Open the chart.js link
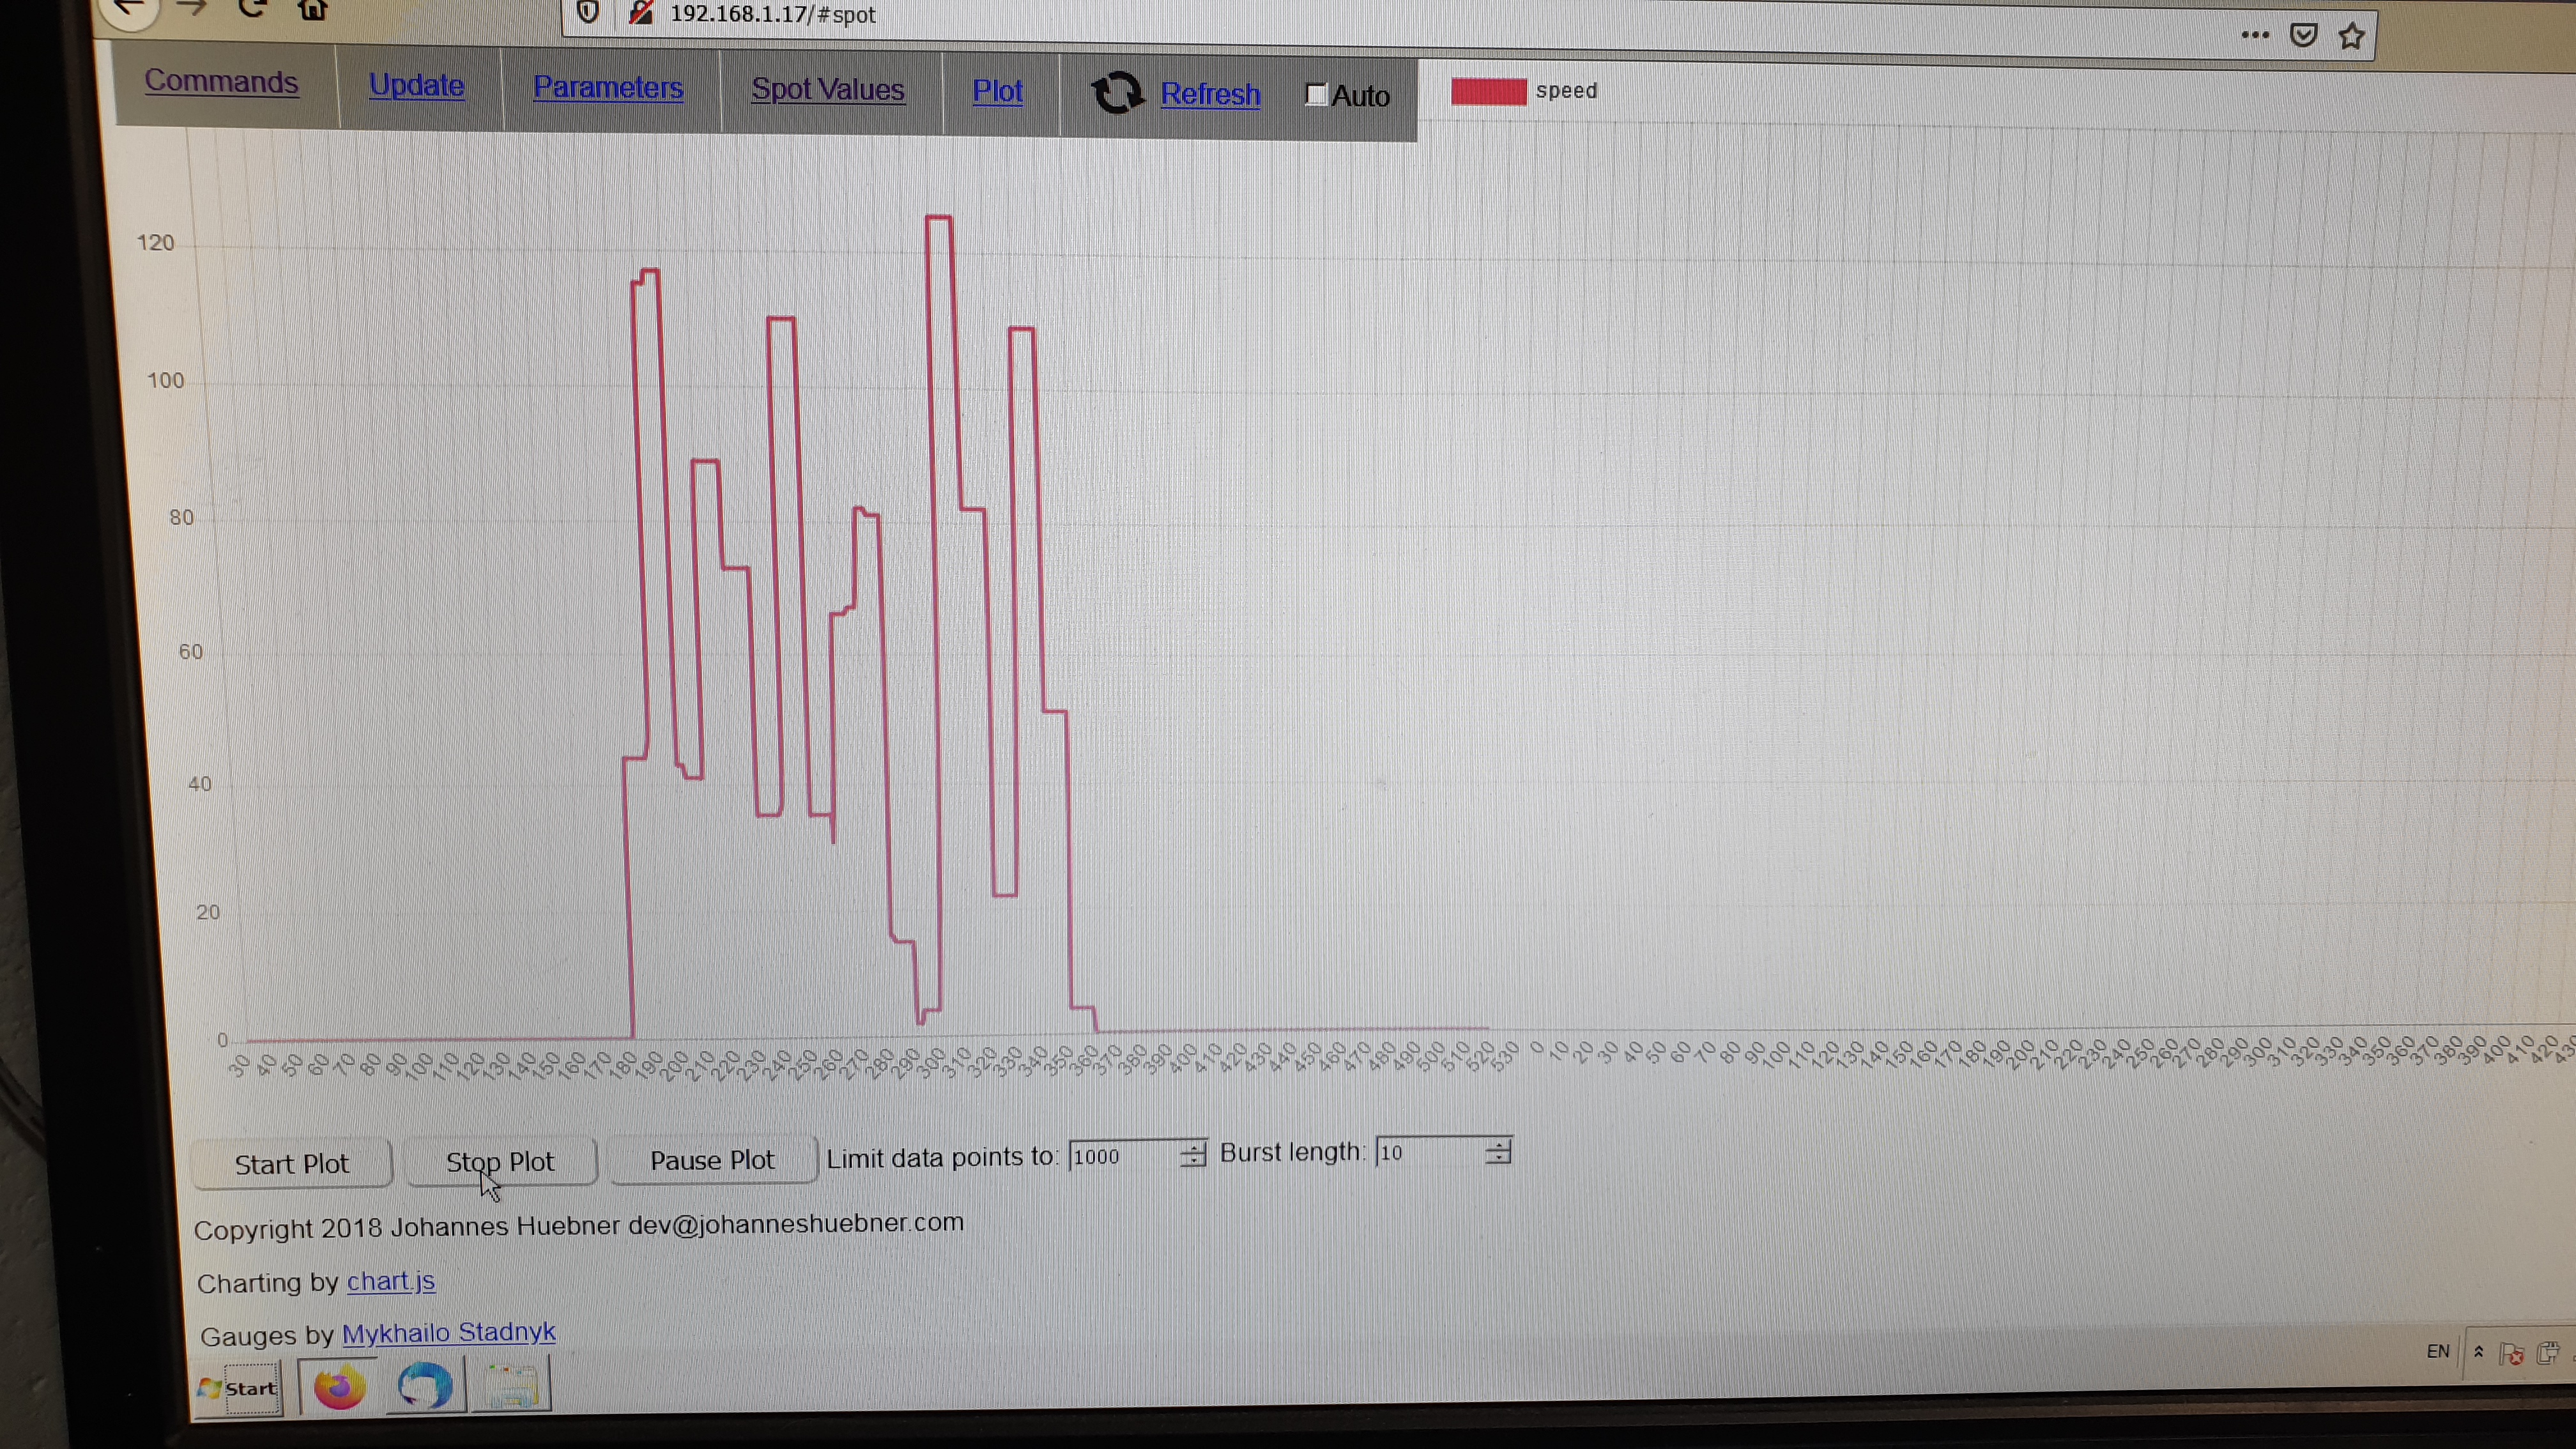Viewport: 2576px width, 1449px height. [x=390, y=1281]
